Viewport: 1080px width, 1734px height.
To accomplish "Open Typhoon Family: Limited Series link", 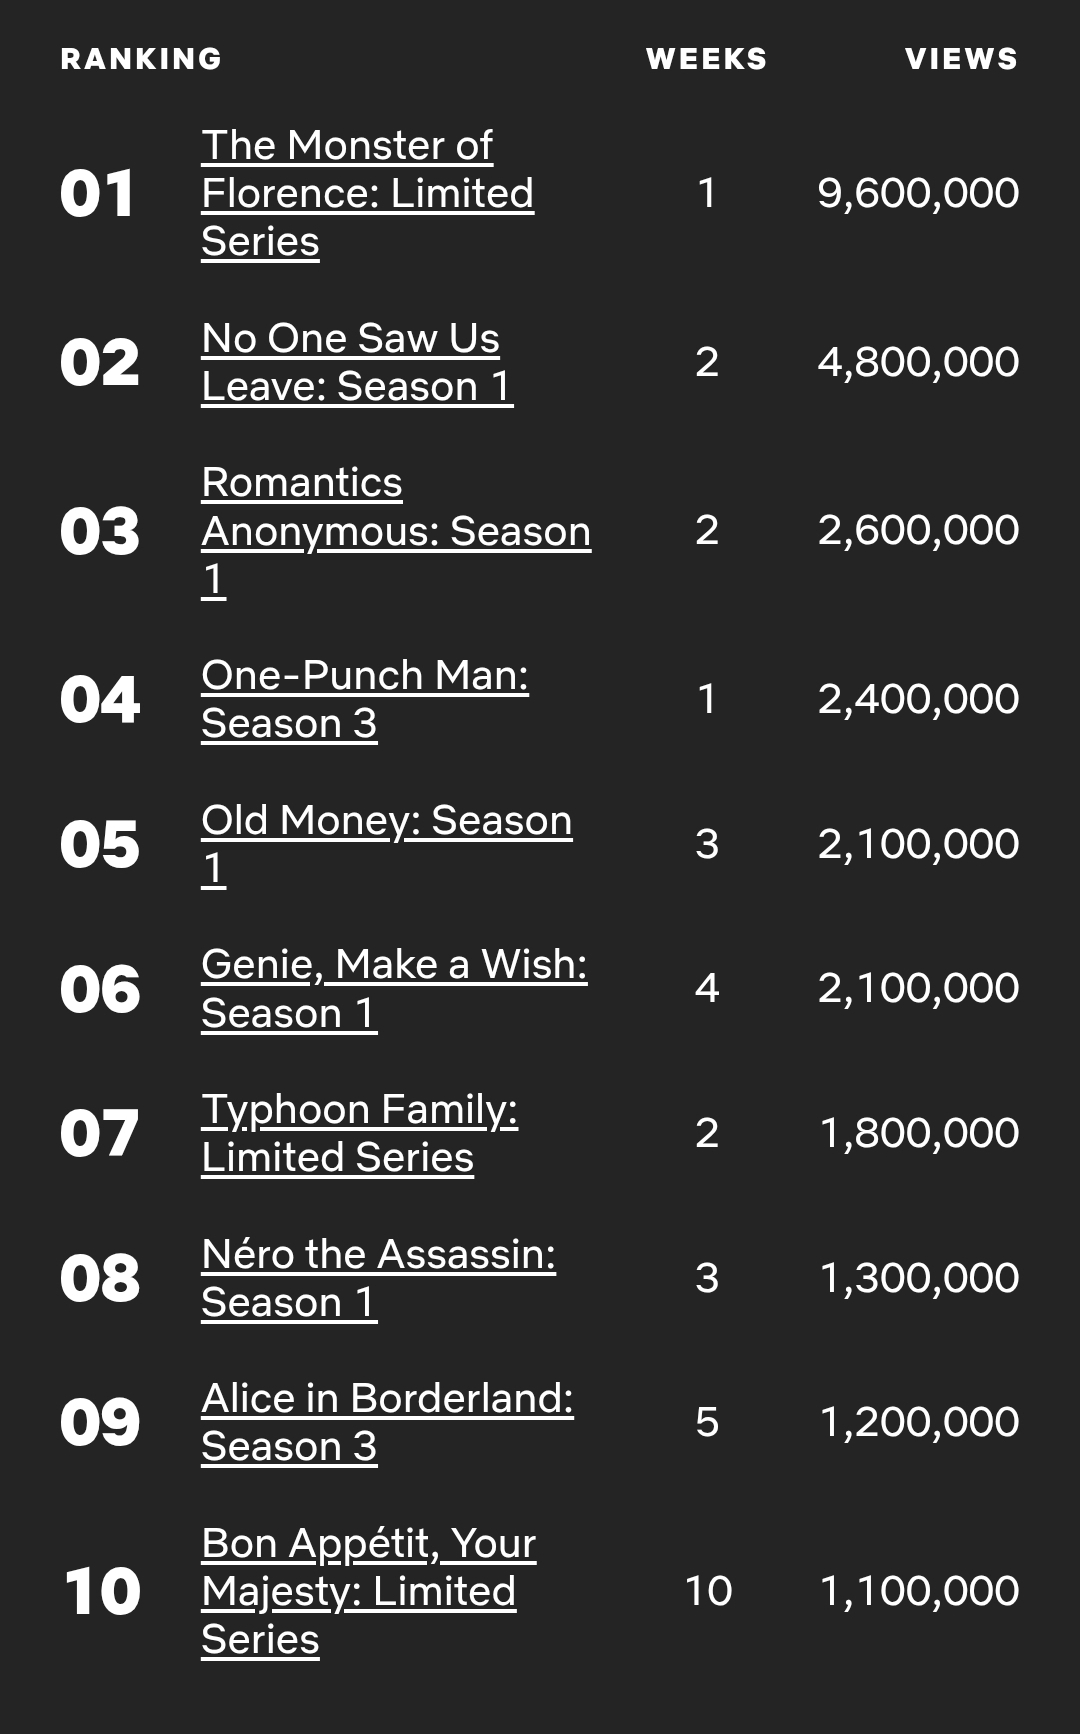I will tap(359, 1133).
